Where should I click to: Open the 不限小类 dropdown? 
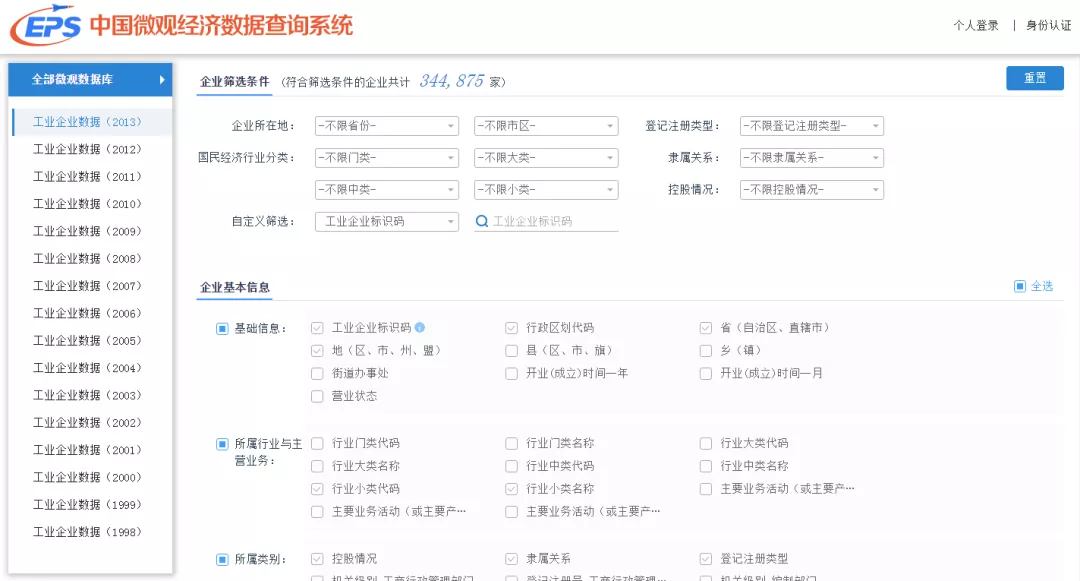point(546,189)
